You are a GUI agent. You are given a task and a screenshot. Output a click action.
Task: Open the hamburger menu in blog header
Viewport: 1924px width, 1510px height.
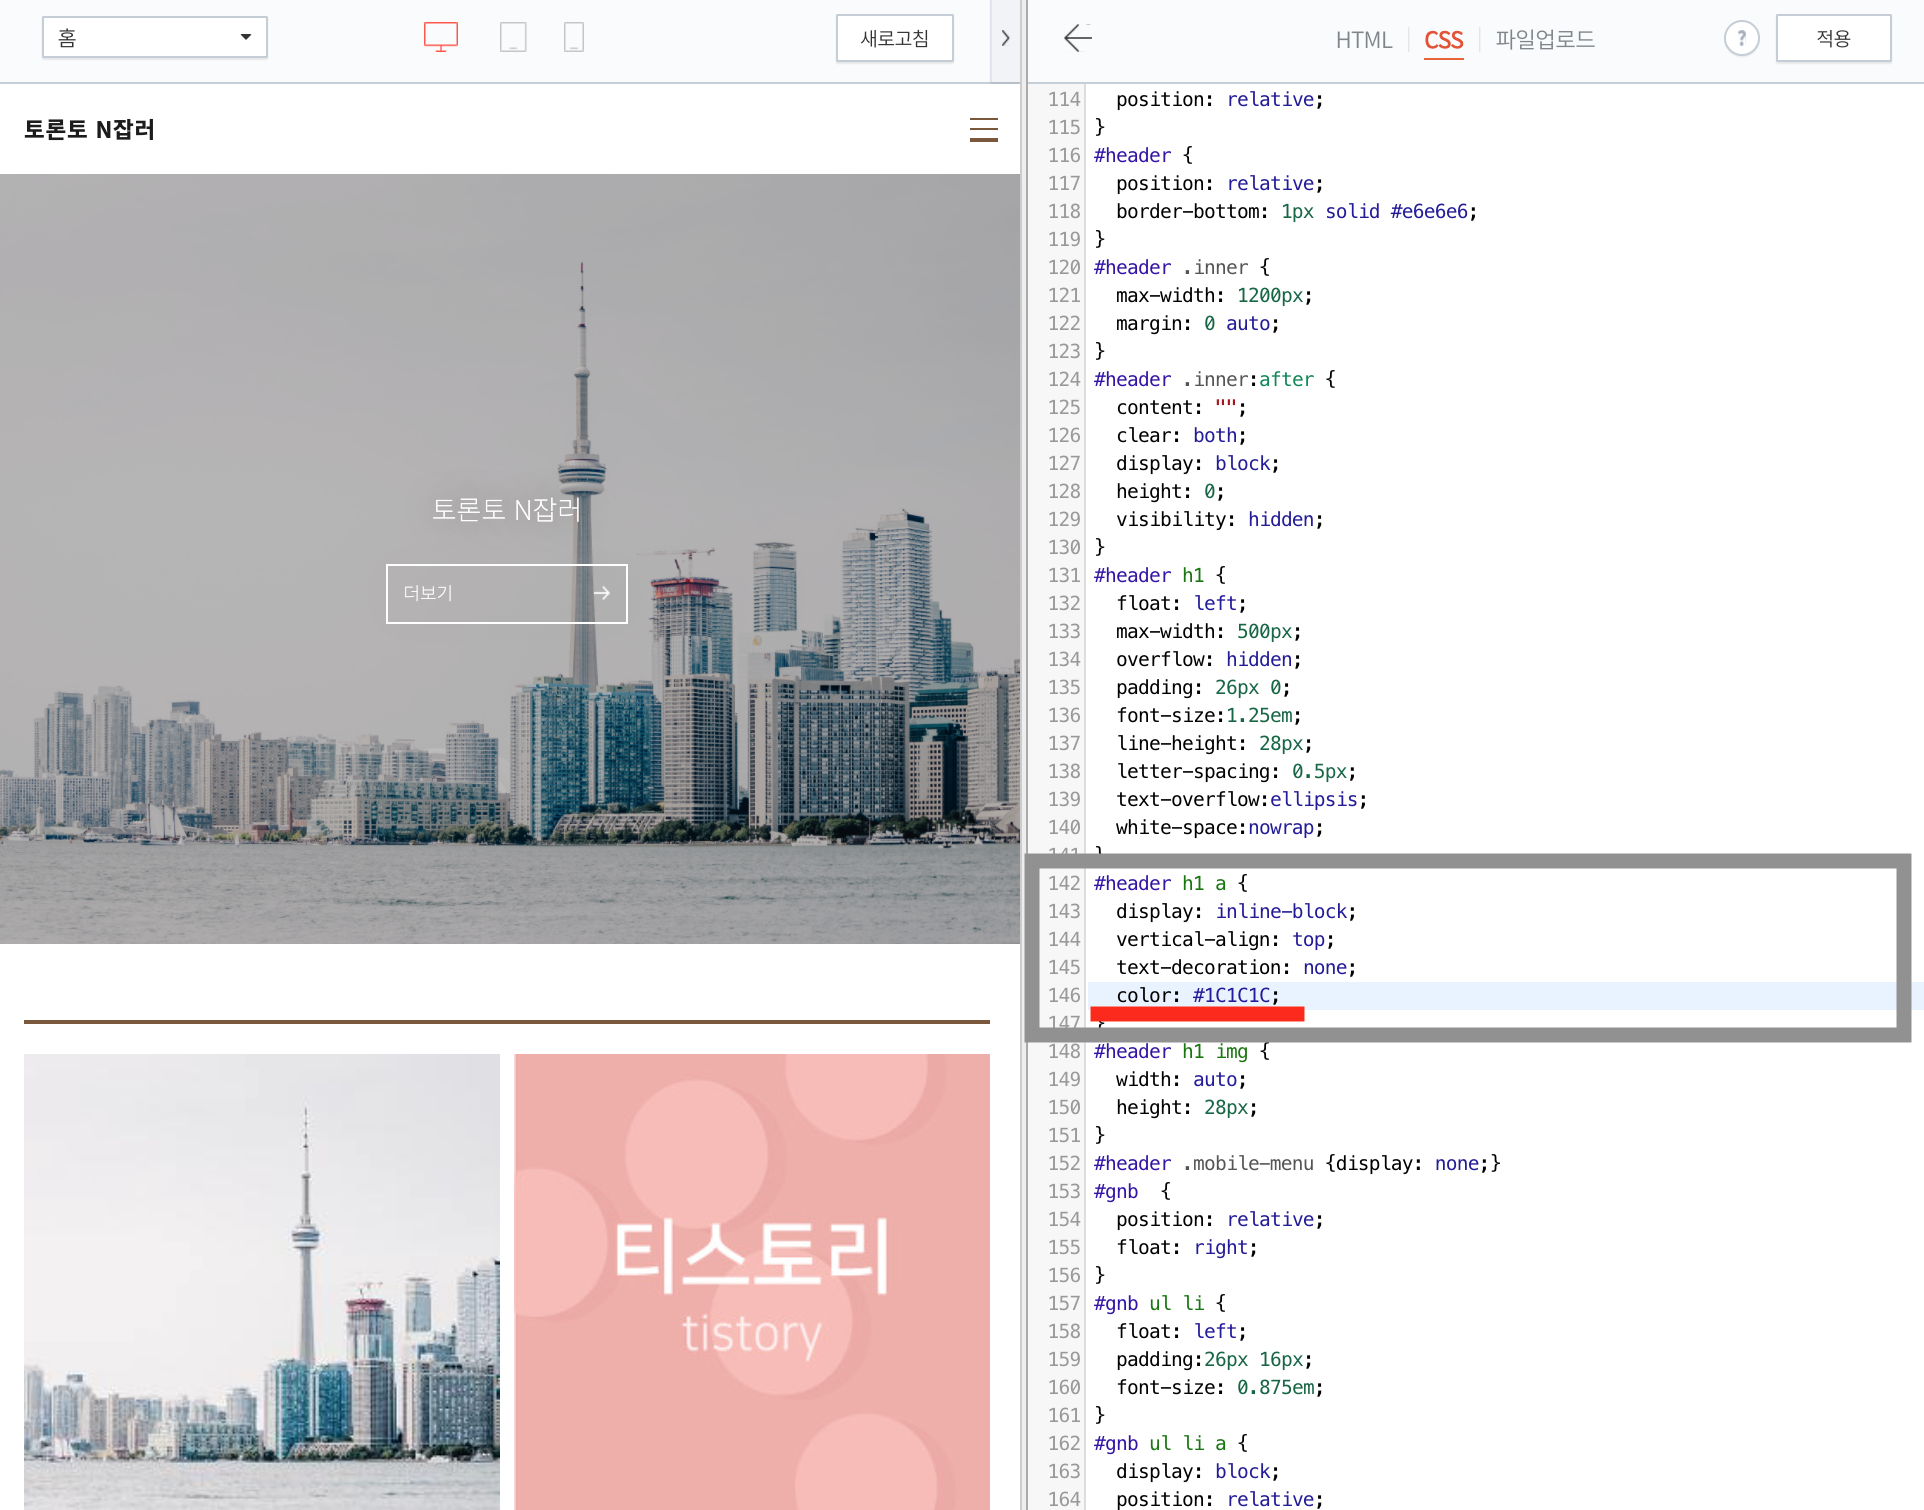tap(983, 130)
